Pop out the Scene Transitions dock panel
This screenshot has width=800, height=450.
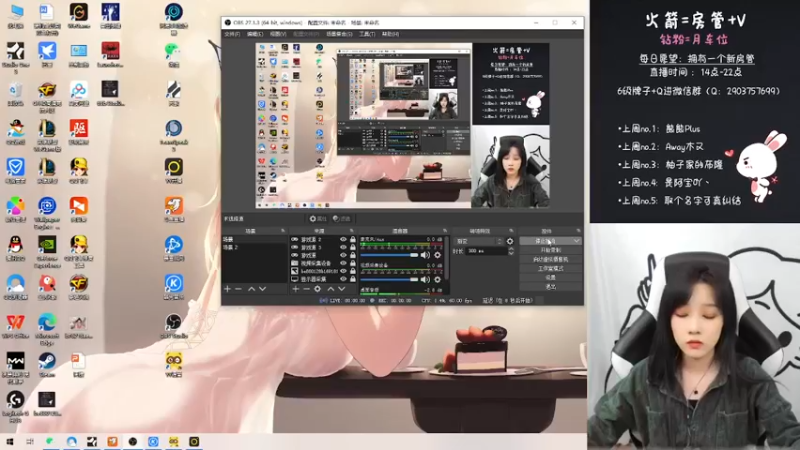tap(511, 231)
